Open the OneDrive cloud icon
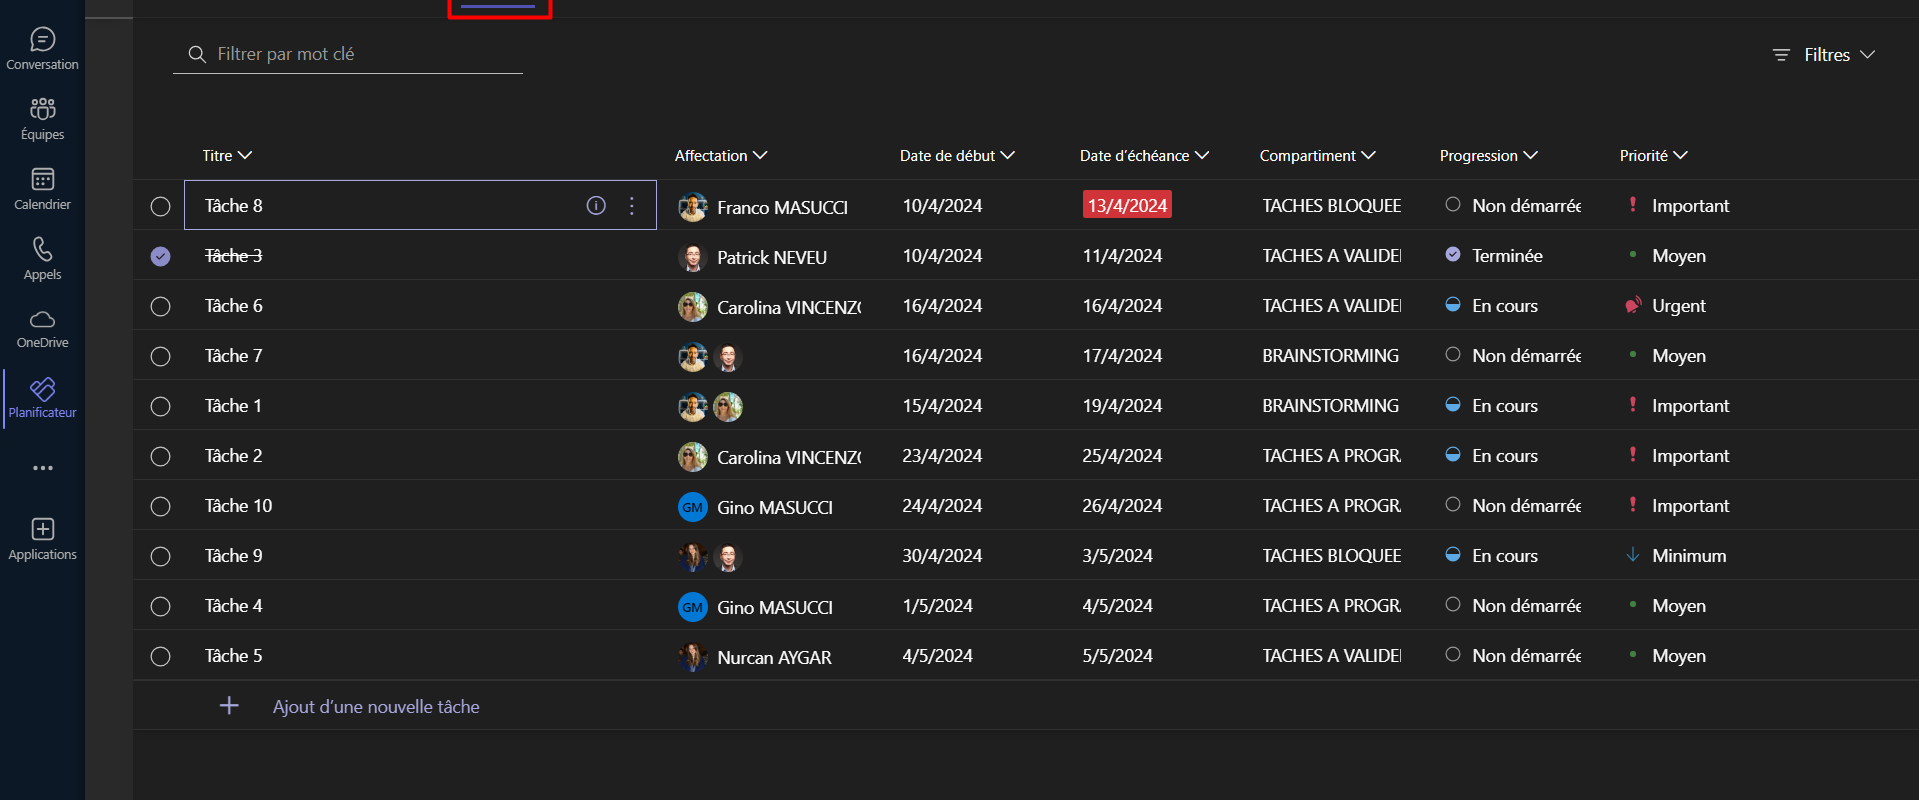1919x800 pixels. pos(42,320)
